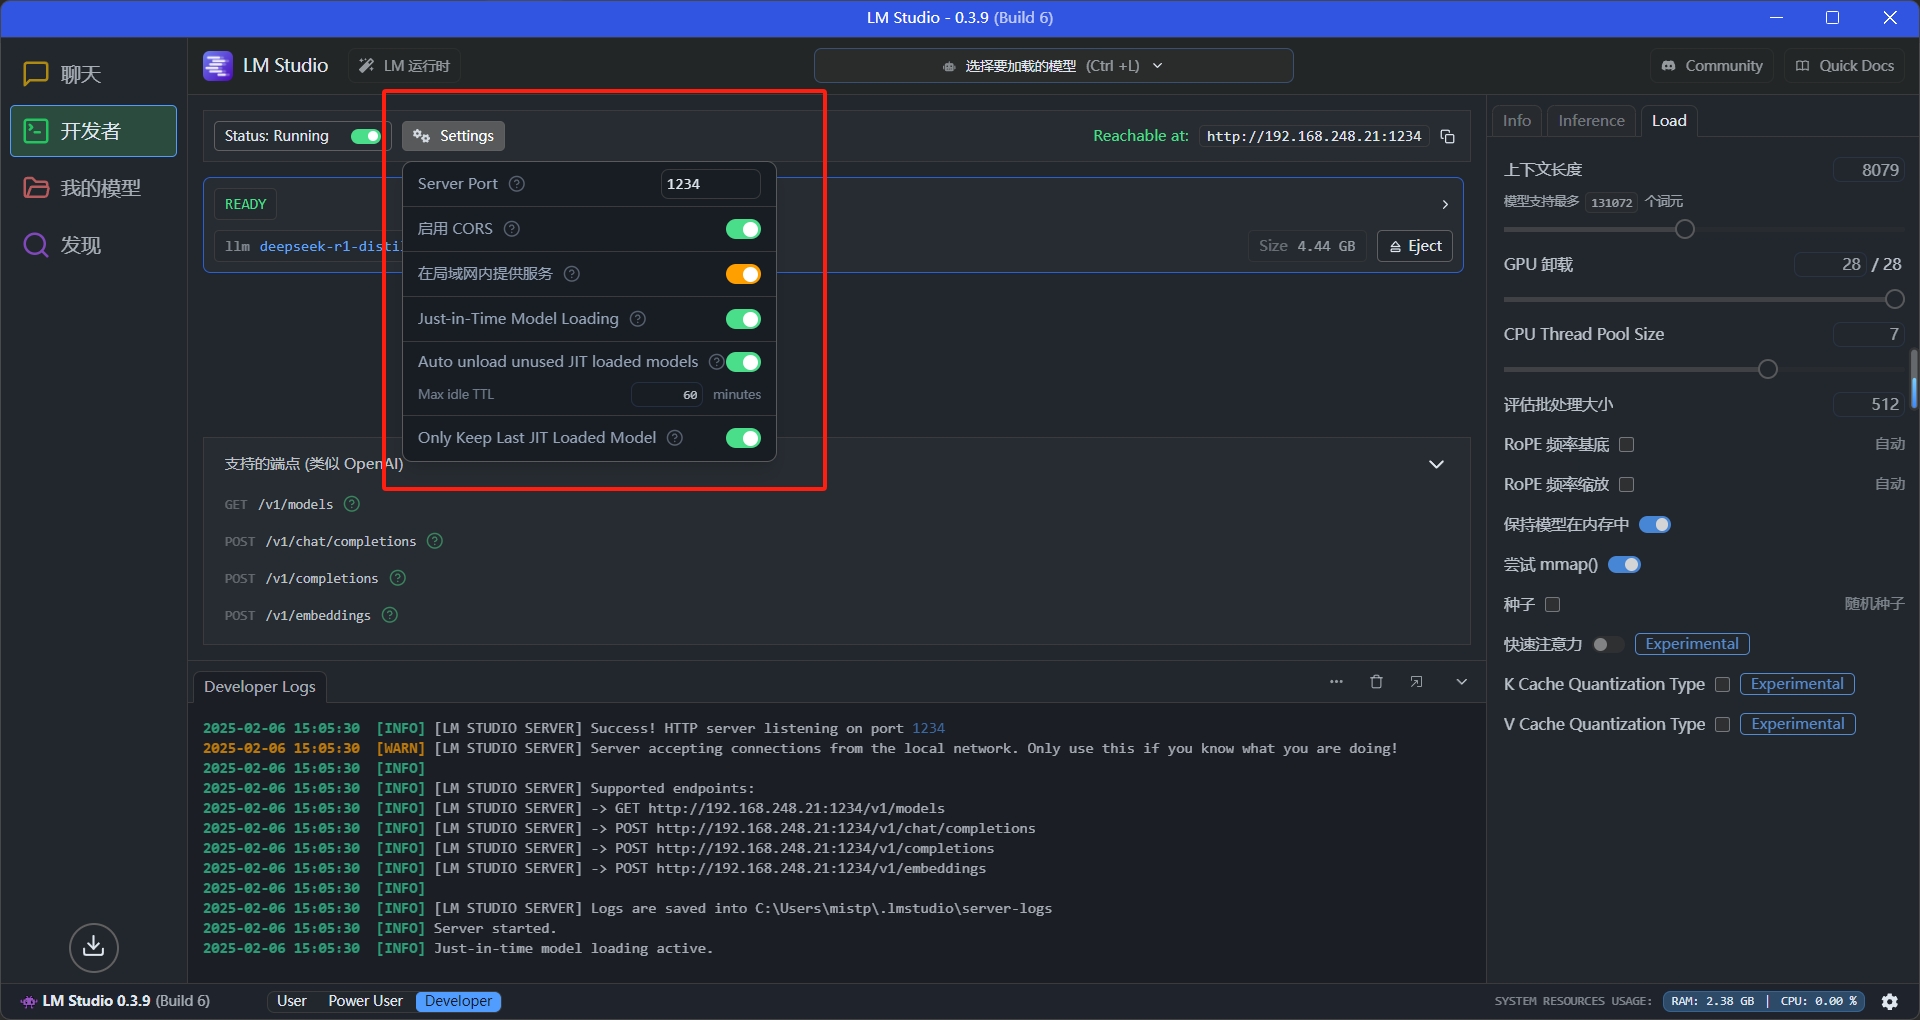Open the Community link

1711,66
